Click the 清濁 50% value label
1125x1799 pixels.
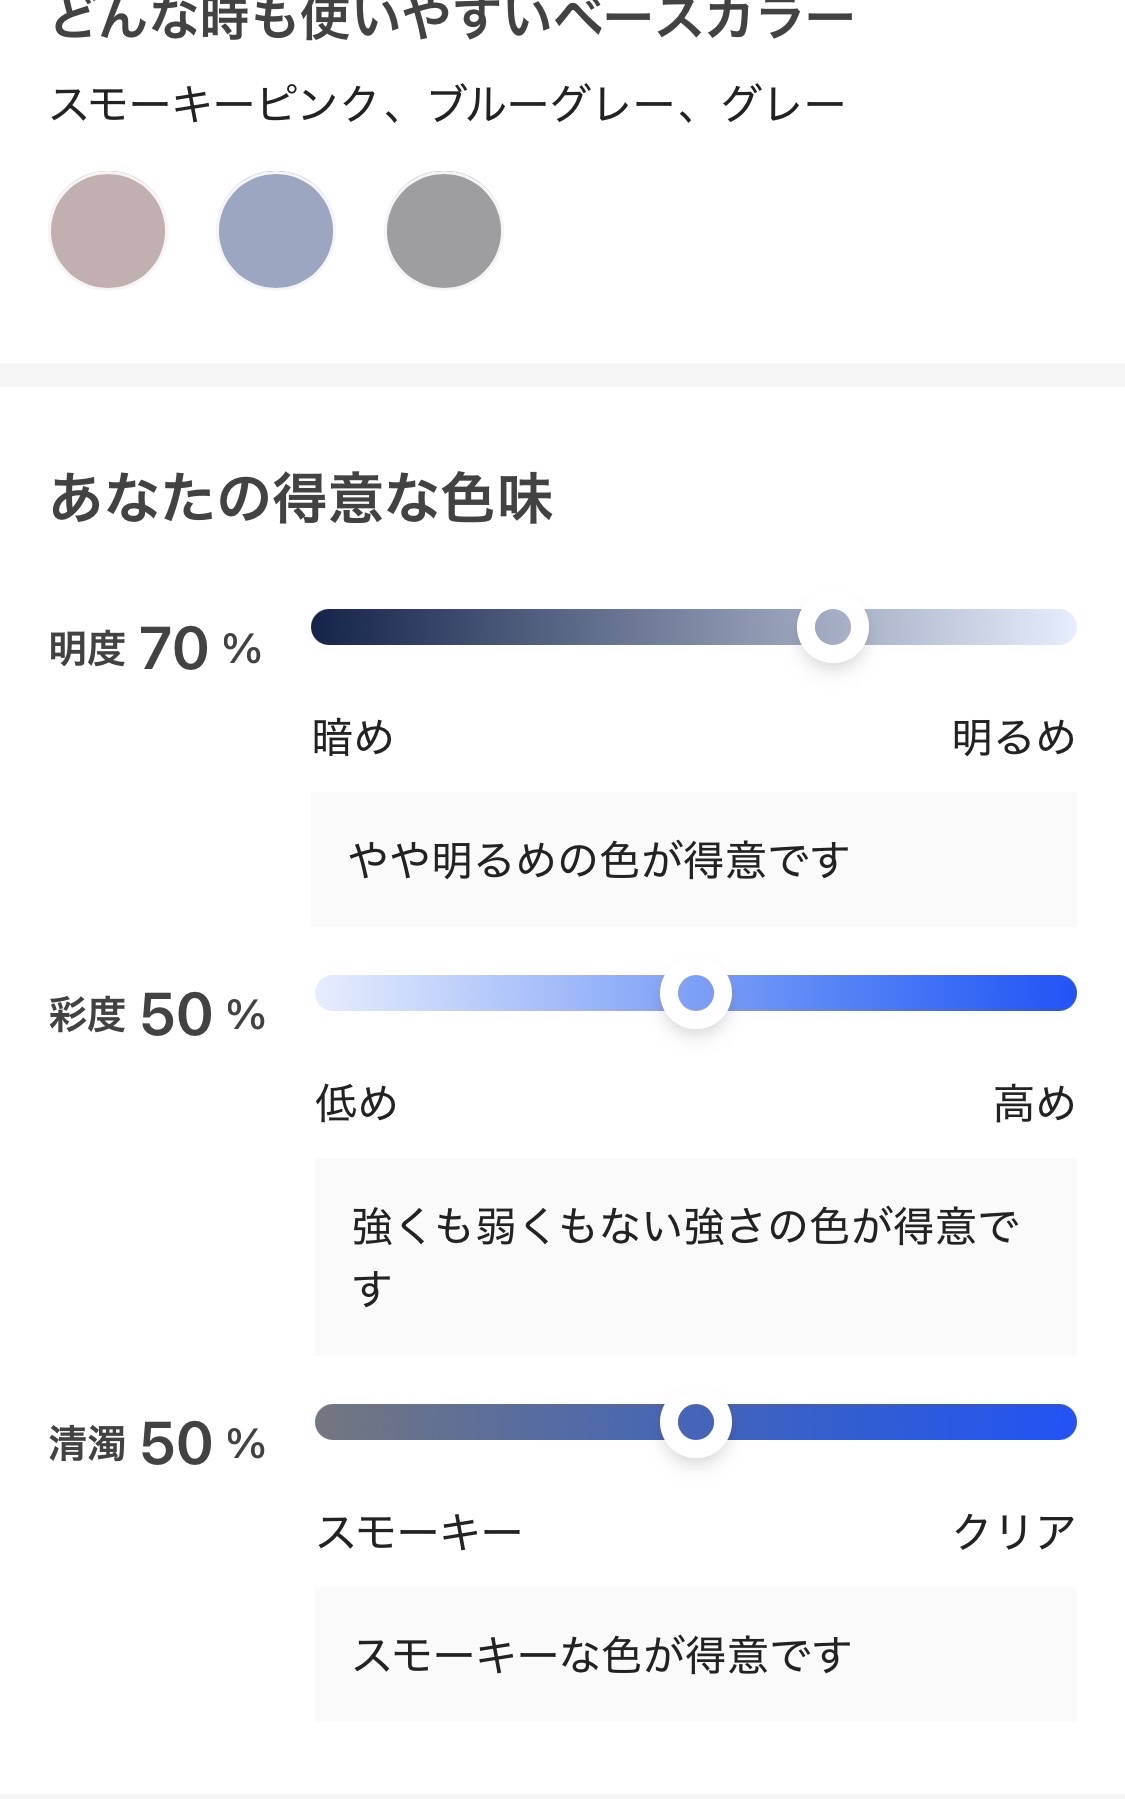tap(157, 1444)
